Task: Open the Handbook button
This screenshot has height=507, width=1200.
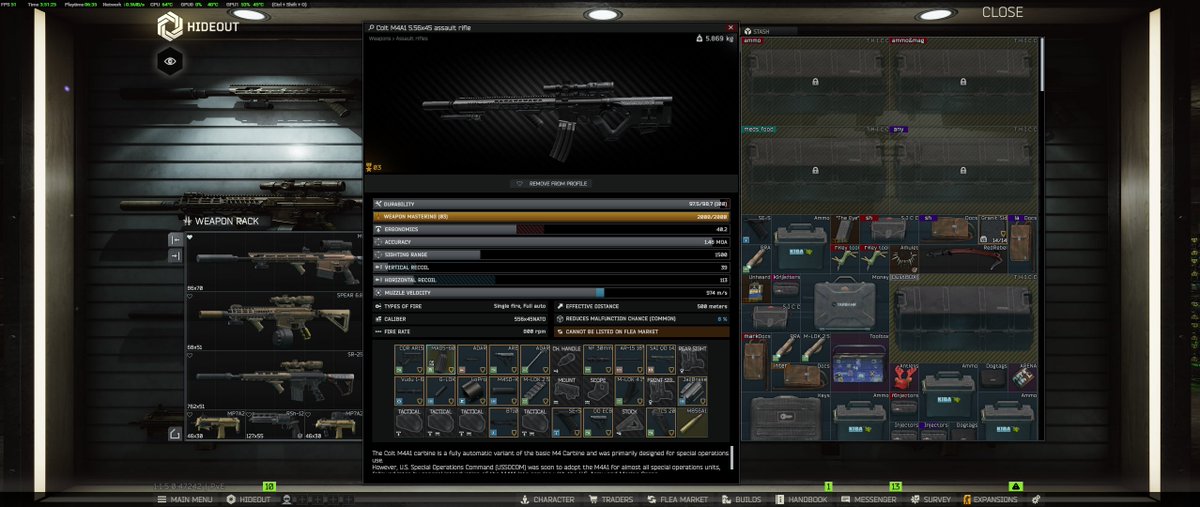Action: (x=801, y=499)
